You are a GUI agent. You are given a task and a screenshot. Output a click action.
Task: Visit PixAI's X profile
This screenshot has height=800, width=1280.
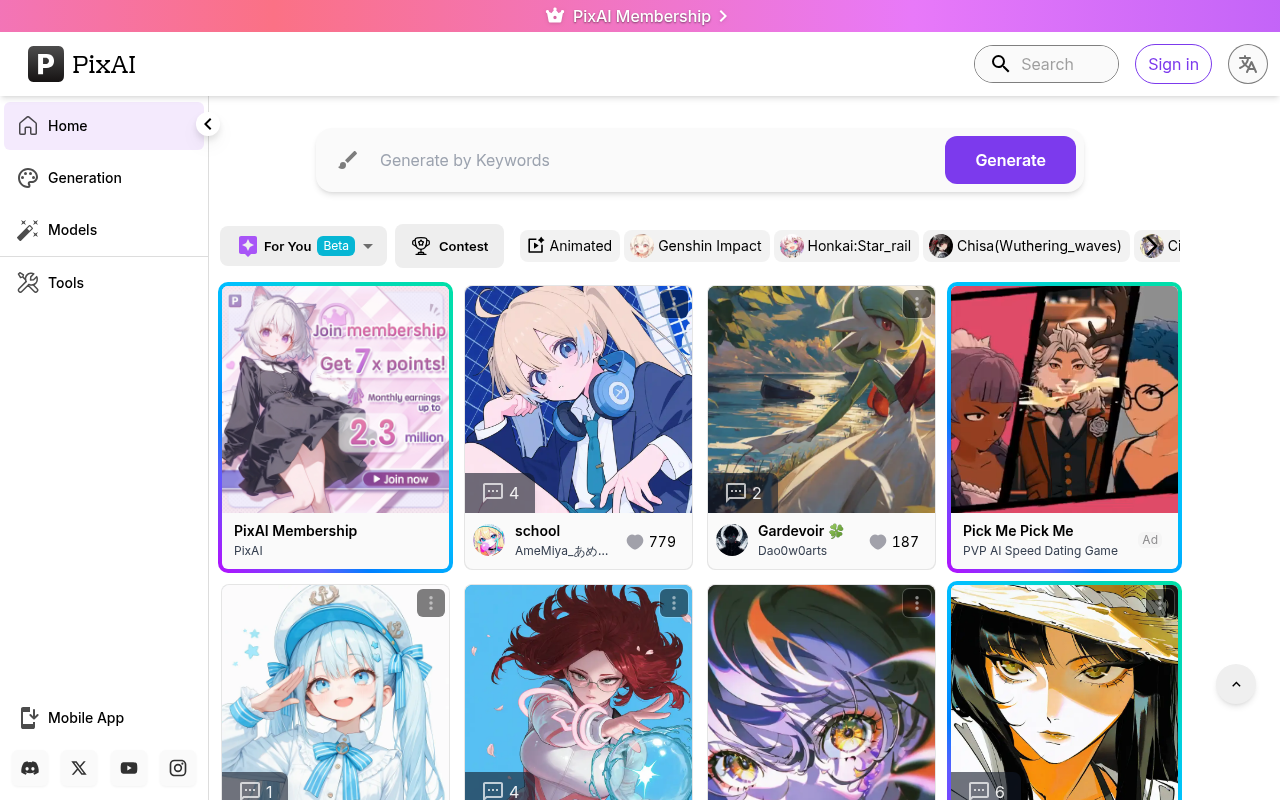pos(79,768)
